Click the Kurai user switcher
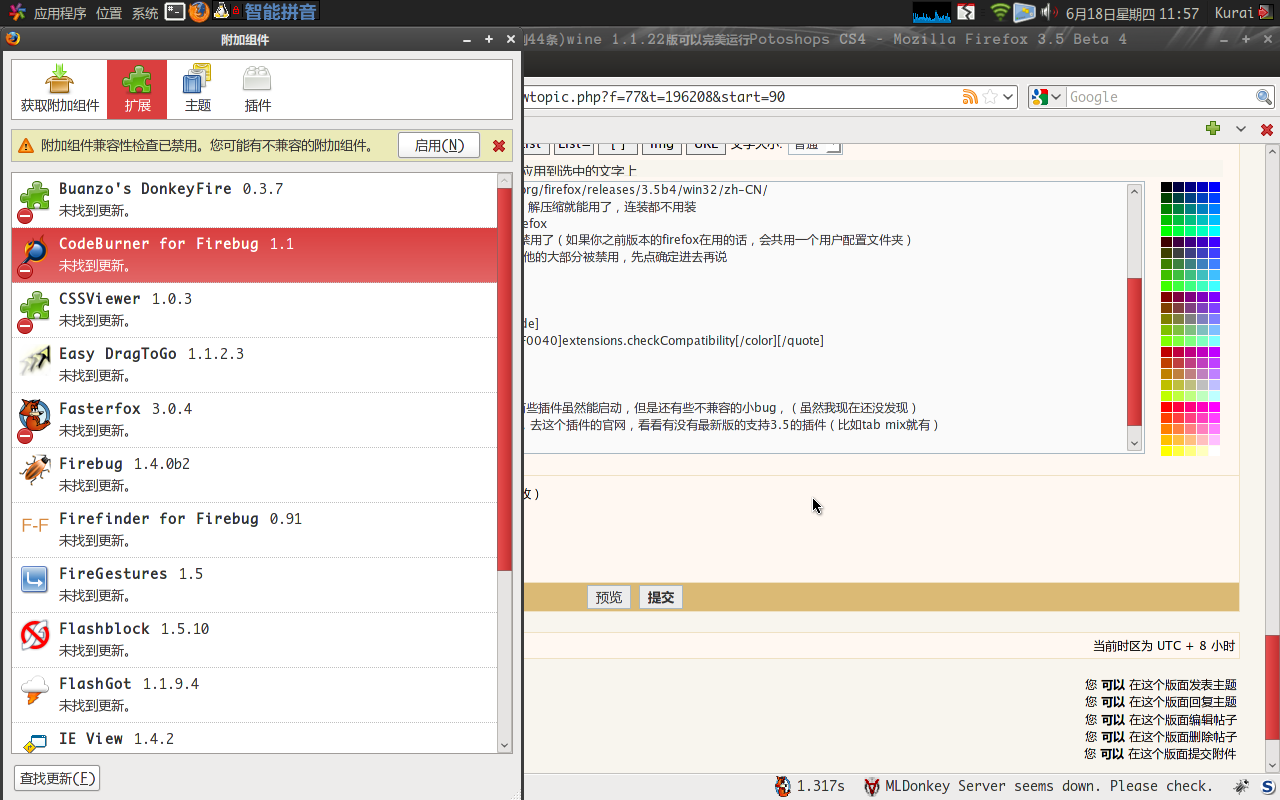 tap(1234, 13)
